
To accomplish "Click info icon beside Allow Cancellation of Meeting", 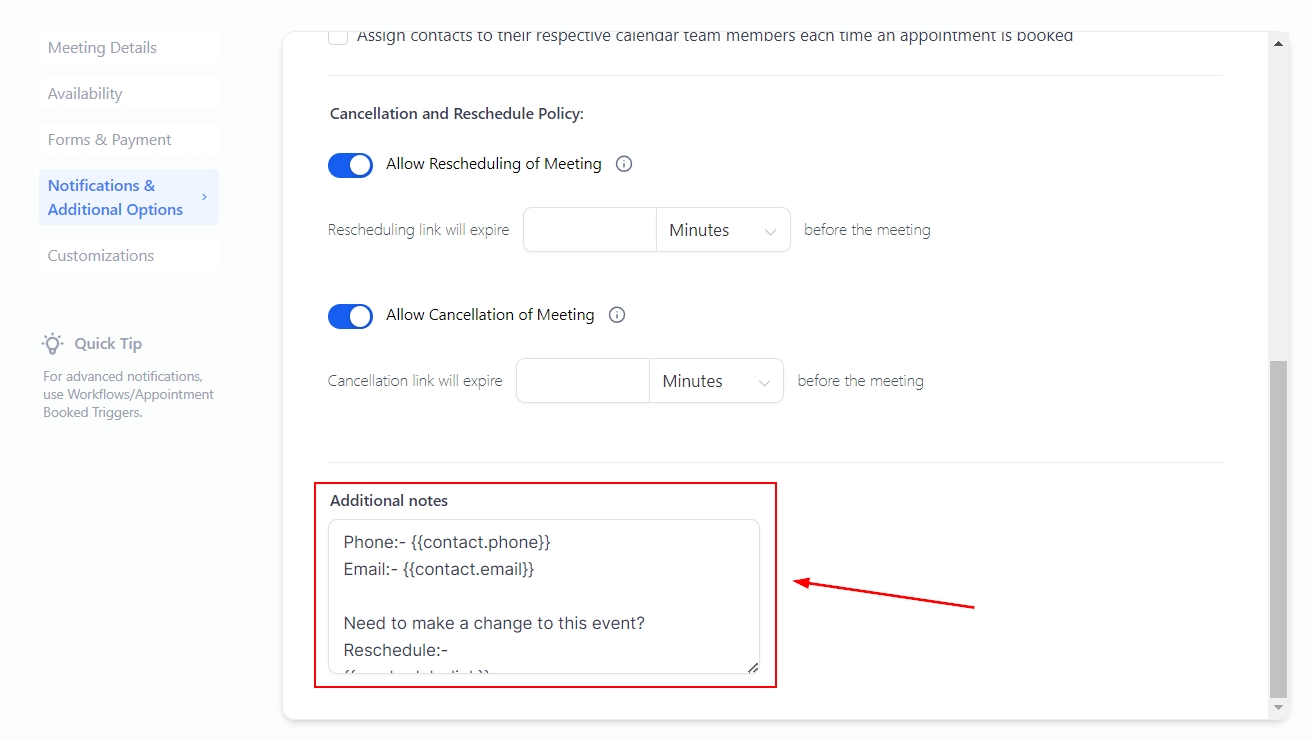I will coord(617,315).
